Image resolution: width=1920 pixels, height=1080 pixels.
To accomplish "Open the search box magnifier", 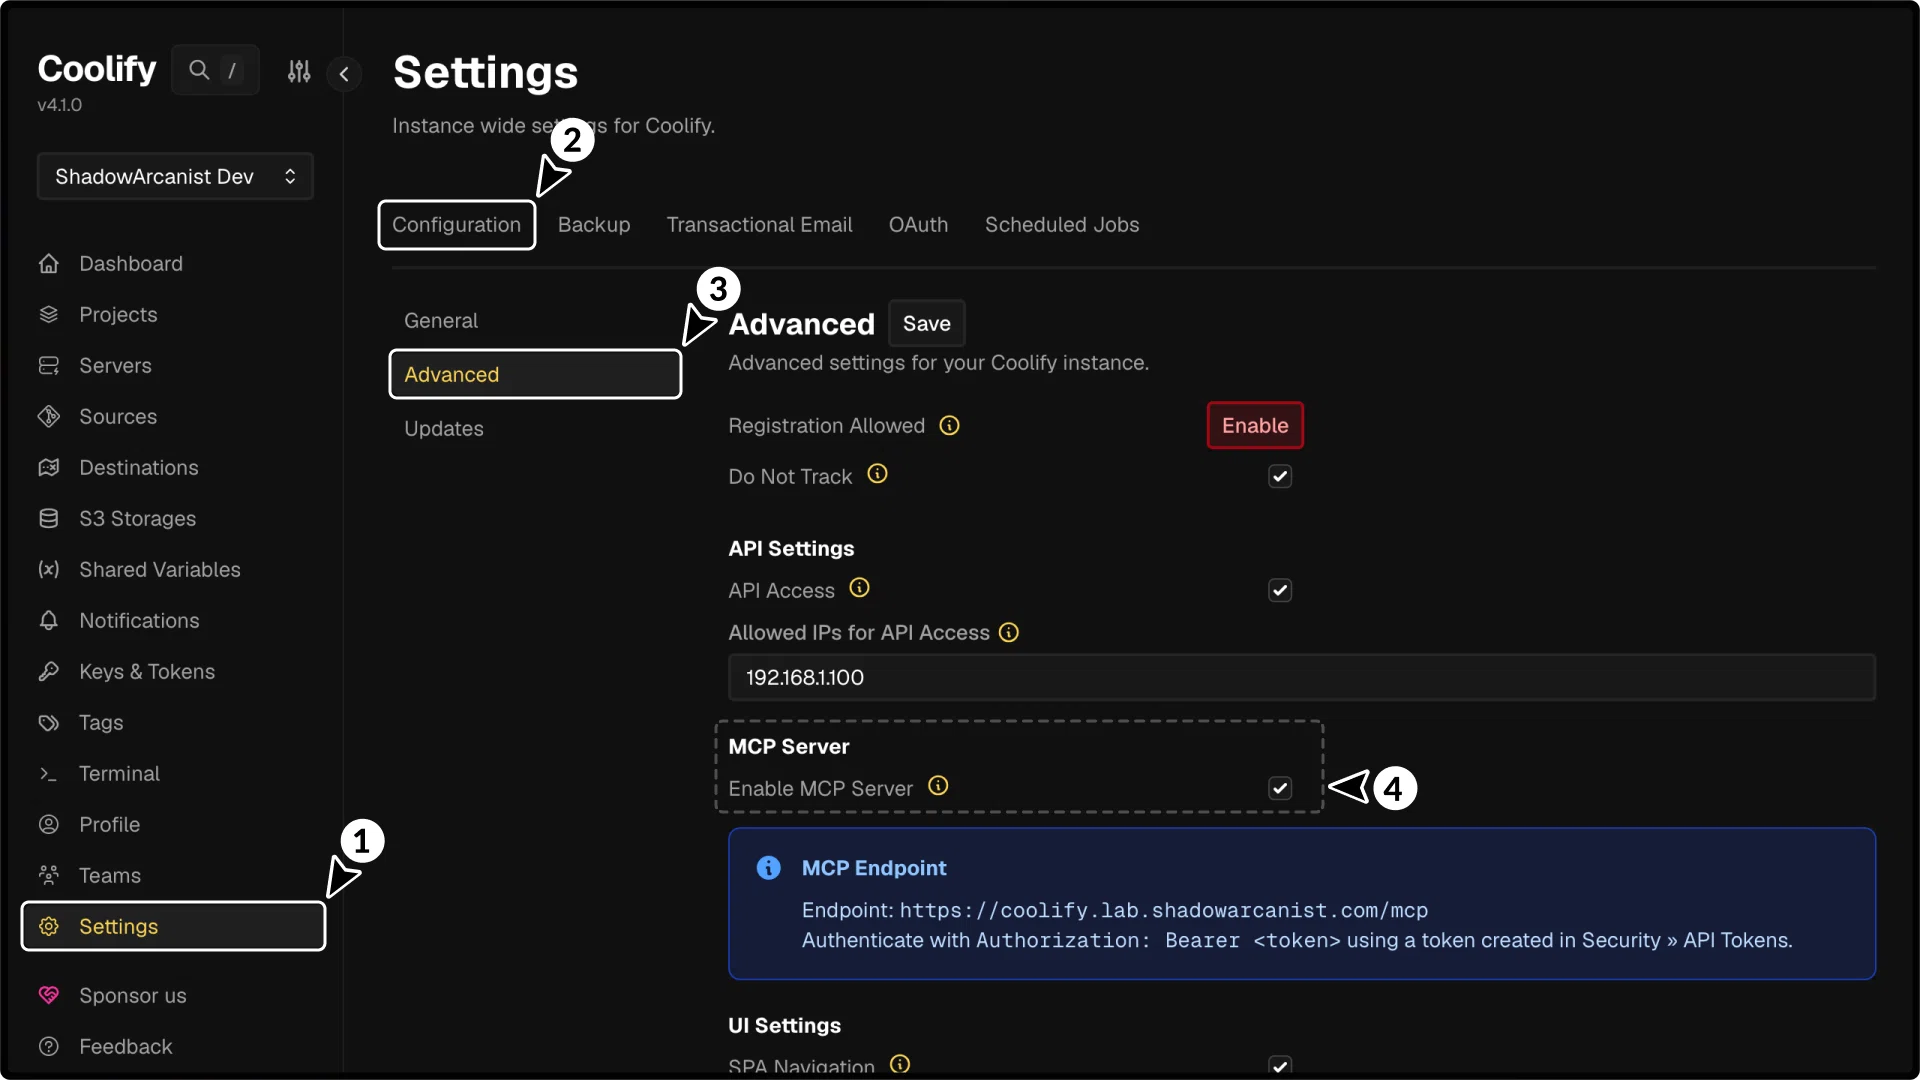I will tap(199, 70).
